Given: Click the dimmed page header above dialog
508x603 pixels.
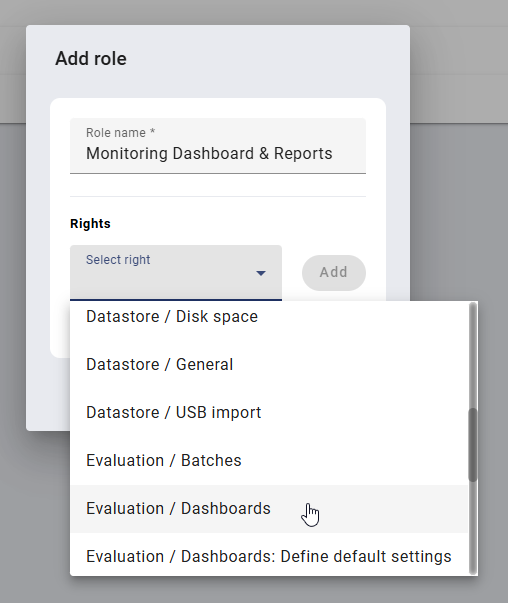Looking at the screenshot, I should pos(254,12).
